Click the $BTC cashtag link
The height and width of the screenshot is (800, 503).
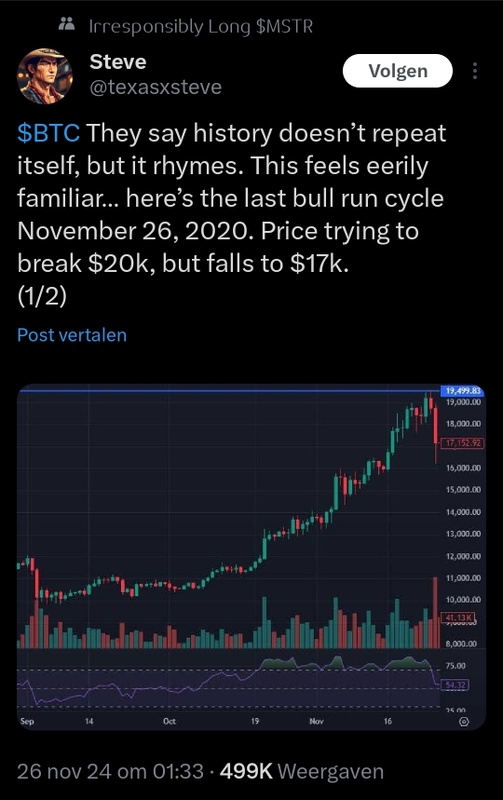48,133
